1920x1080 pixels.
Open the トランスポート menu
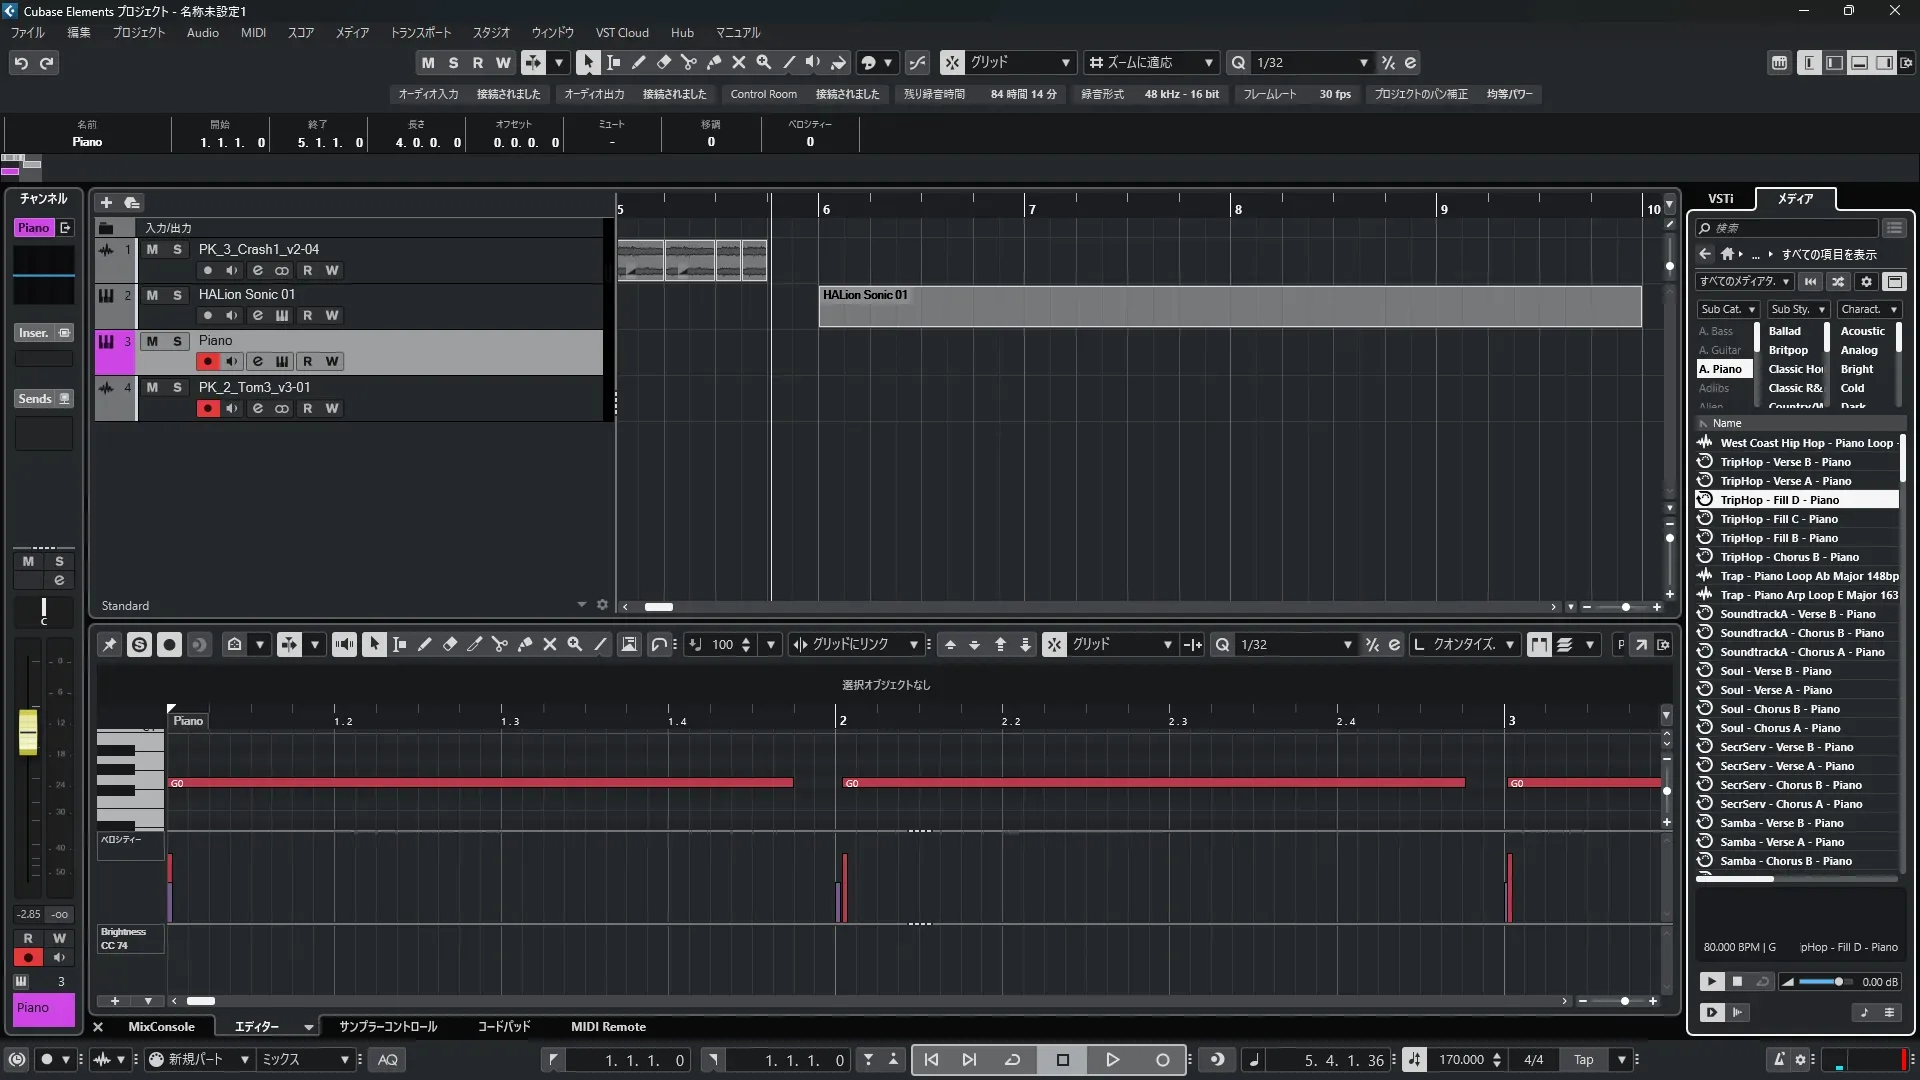[420, 32]
